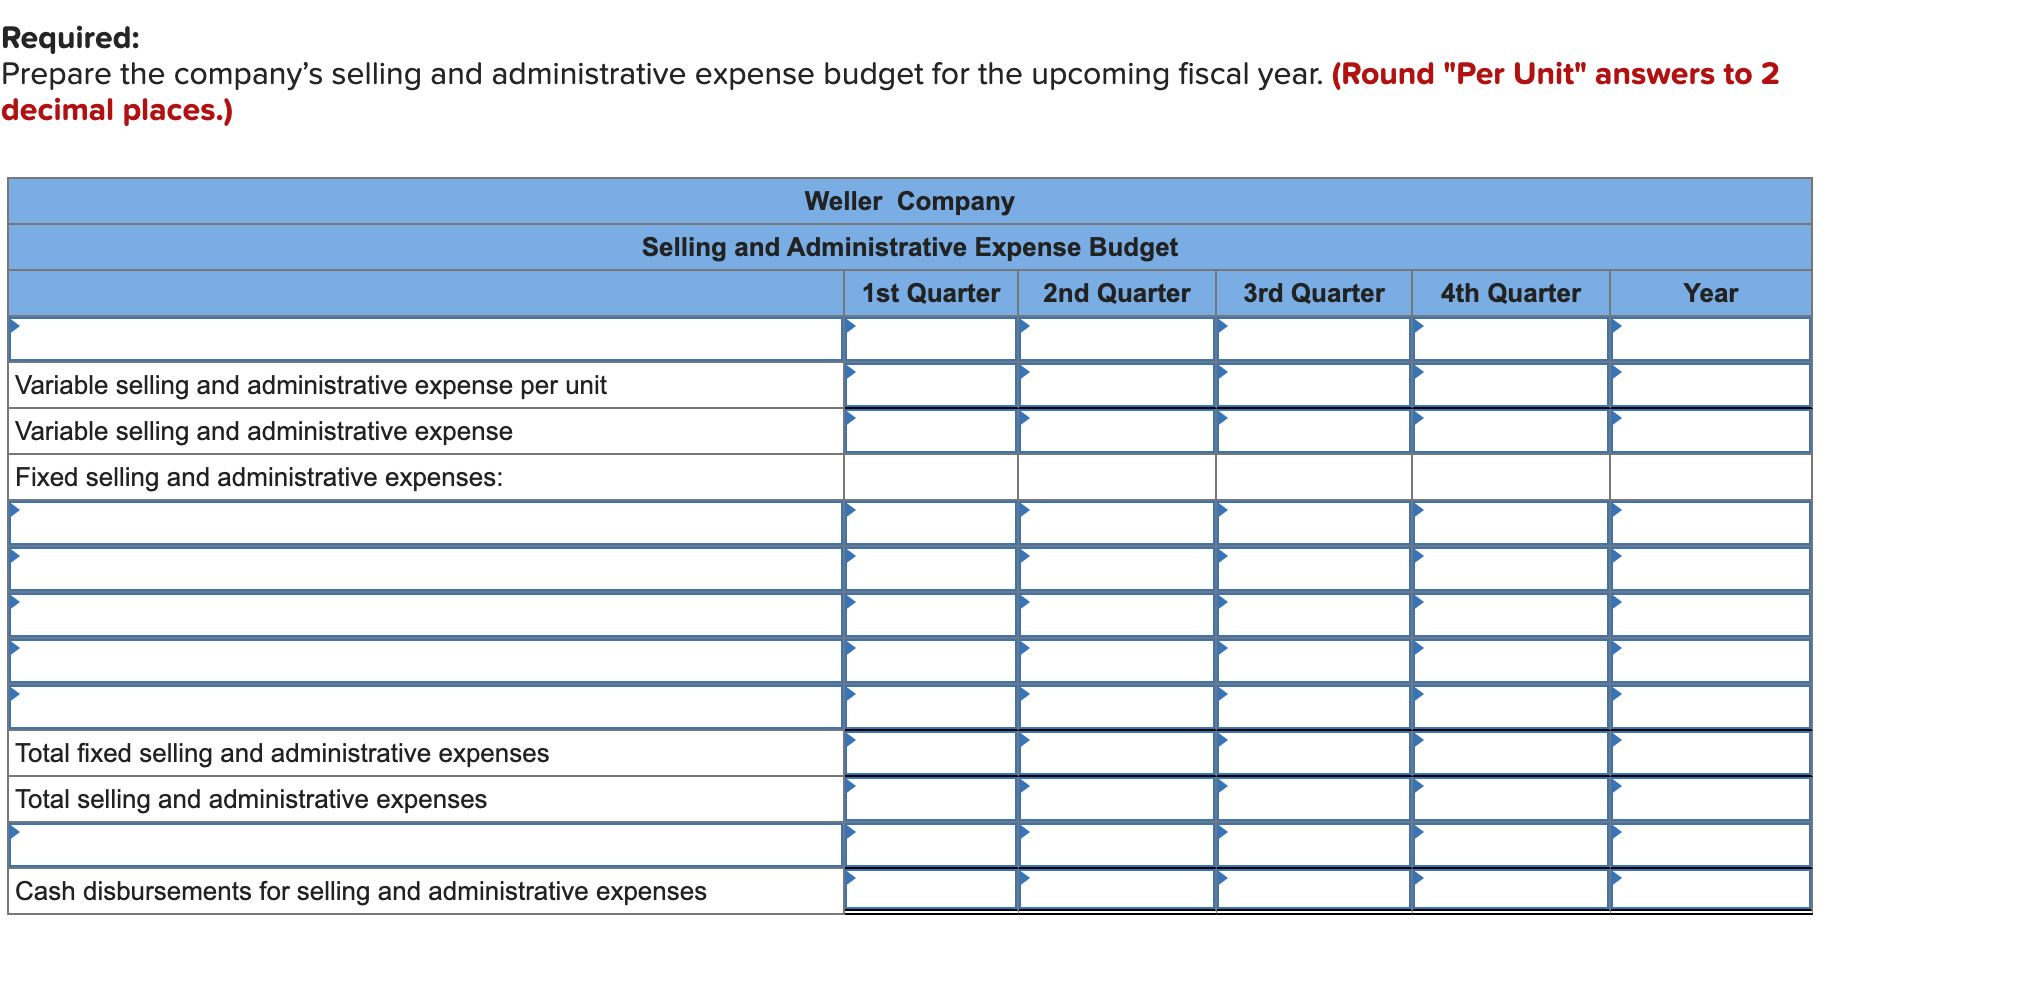Viewport: 2026px width, 989px height.
Task: Click Fixed selling and administrative expenses label
Action: (259, 477)
